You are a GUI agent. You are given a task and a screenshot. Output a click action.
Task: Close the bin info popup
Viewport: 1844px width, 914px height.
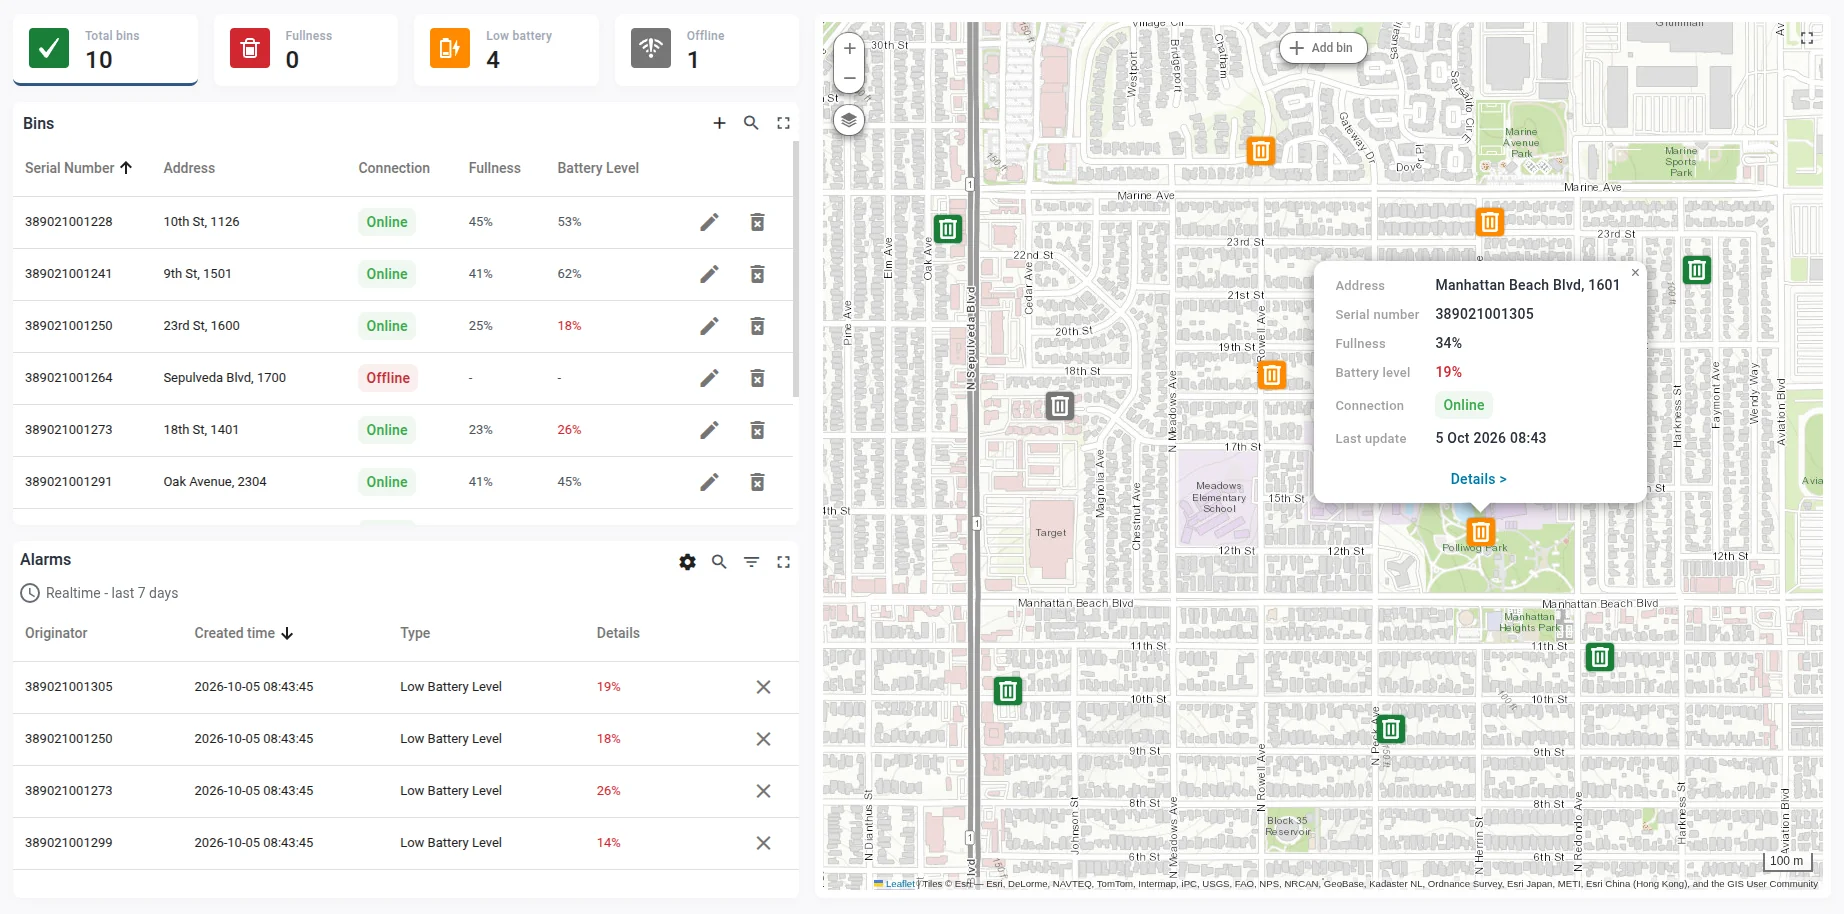pos(1635,272)
